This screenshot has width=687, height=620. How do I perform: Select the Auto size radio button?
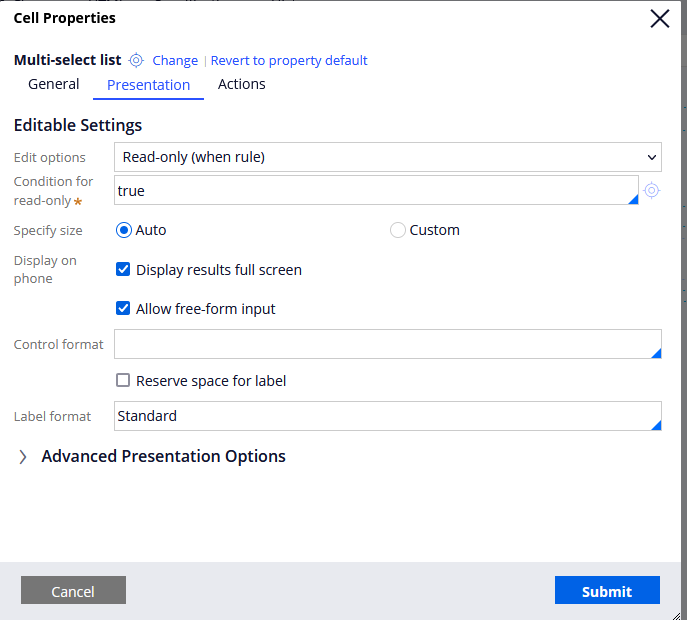[x=124, y=230]
